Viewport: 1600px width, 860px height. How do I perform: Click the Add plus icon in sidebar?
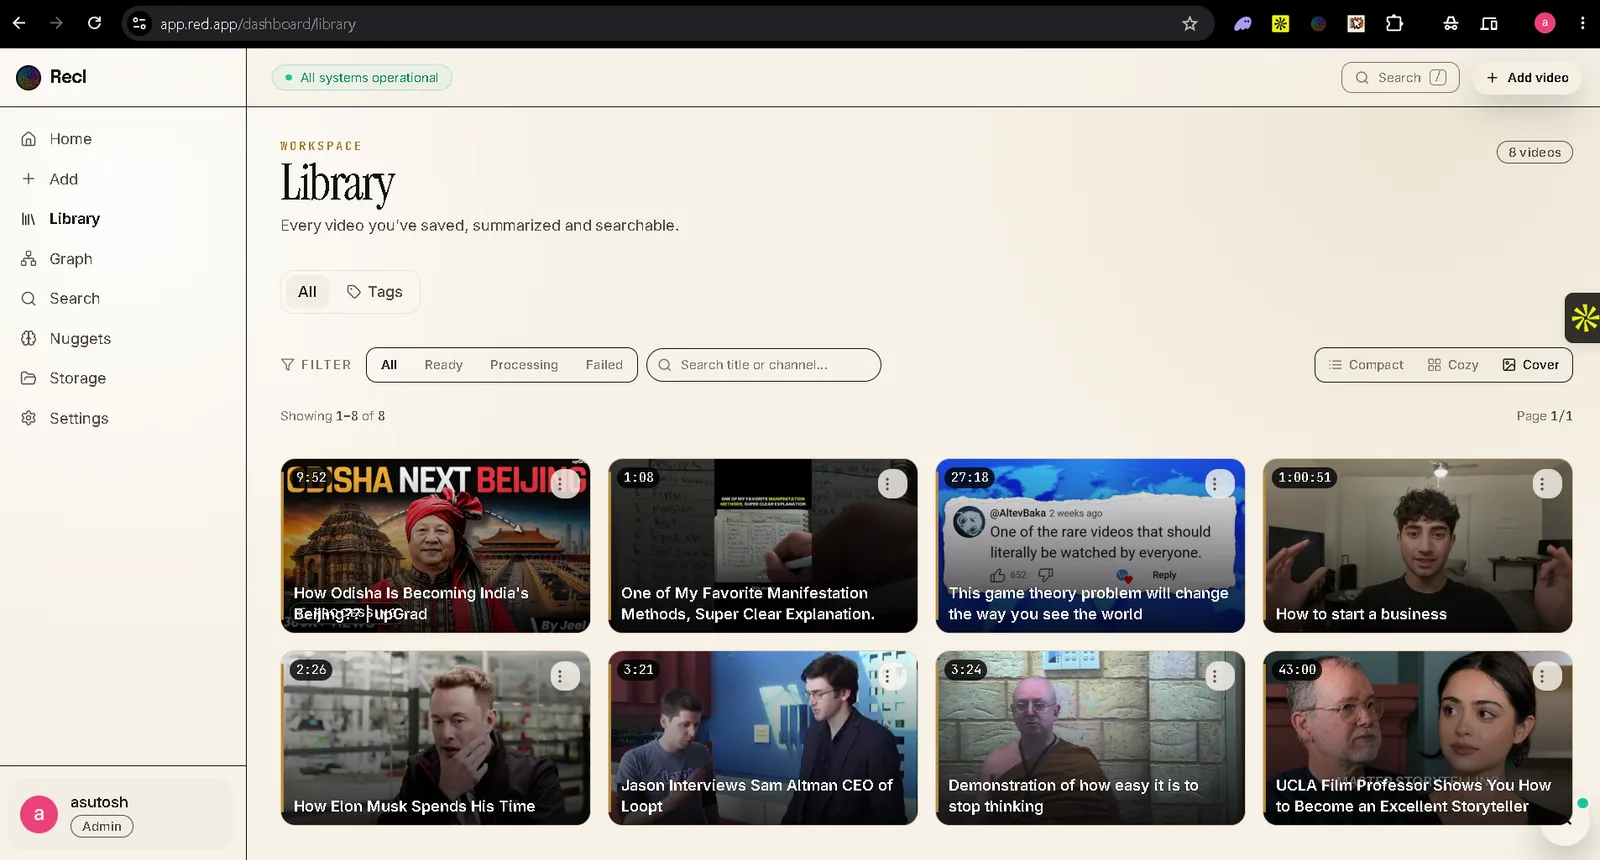(29, 179)
